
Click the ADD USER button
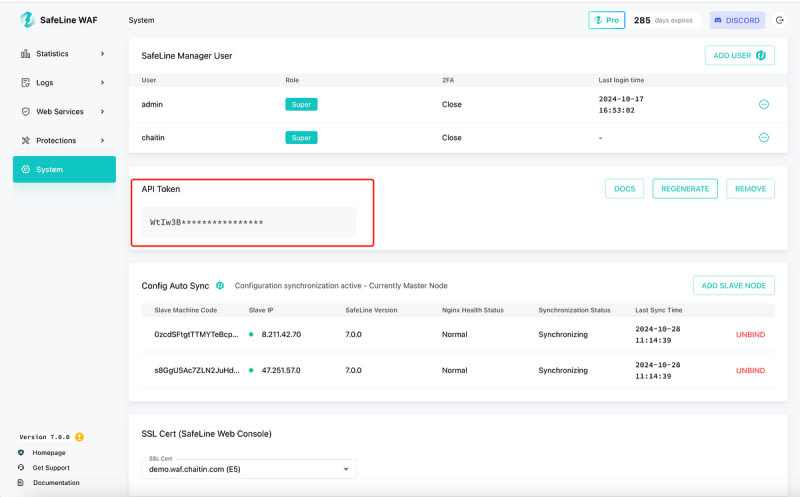pyautogui.click(x=739, y=56)
